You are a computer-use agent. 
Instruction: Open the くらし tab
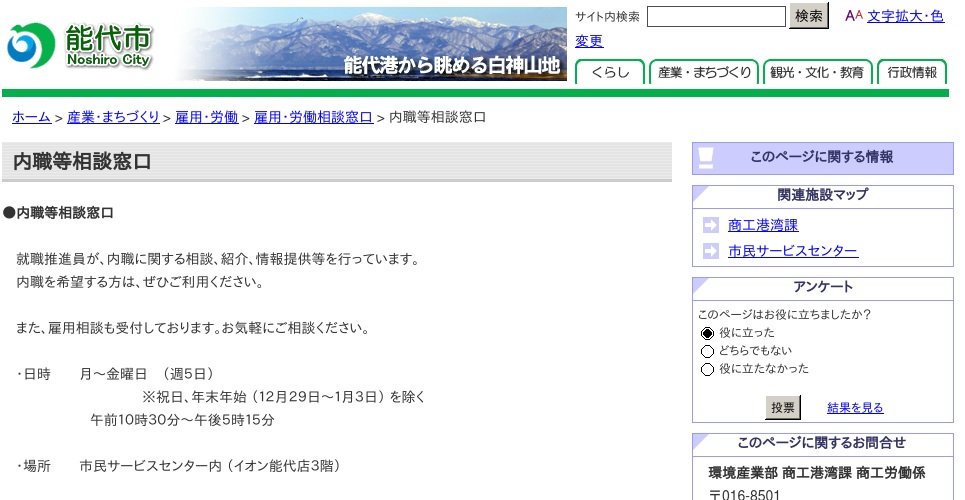(x=610, y=72)
